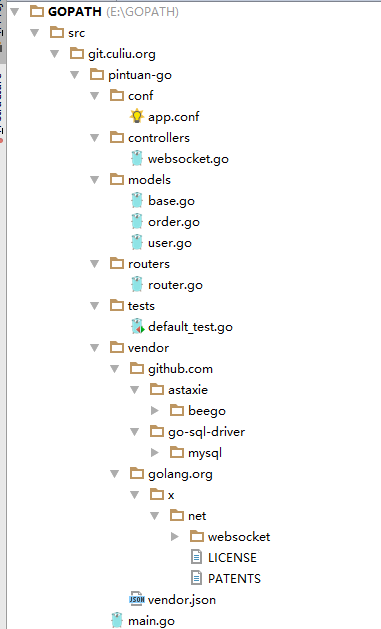Collapse the astaxie folder arrow
Viewport: 381px width, 629px height.
coord(135,390)
